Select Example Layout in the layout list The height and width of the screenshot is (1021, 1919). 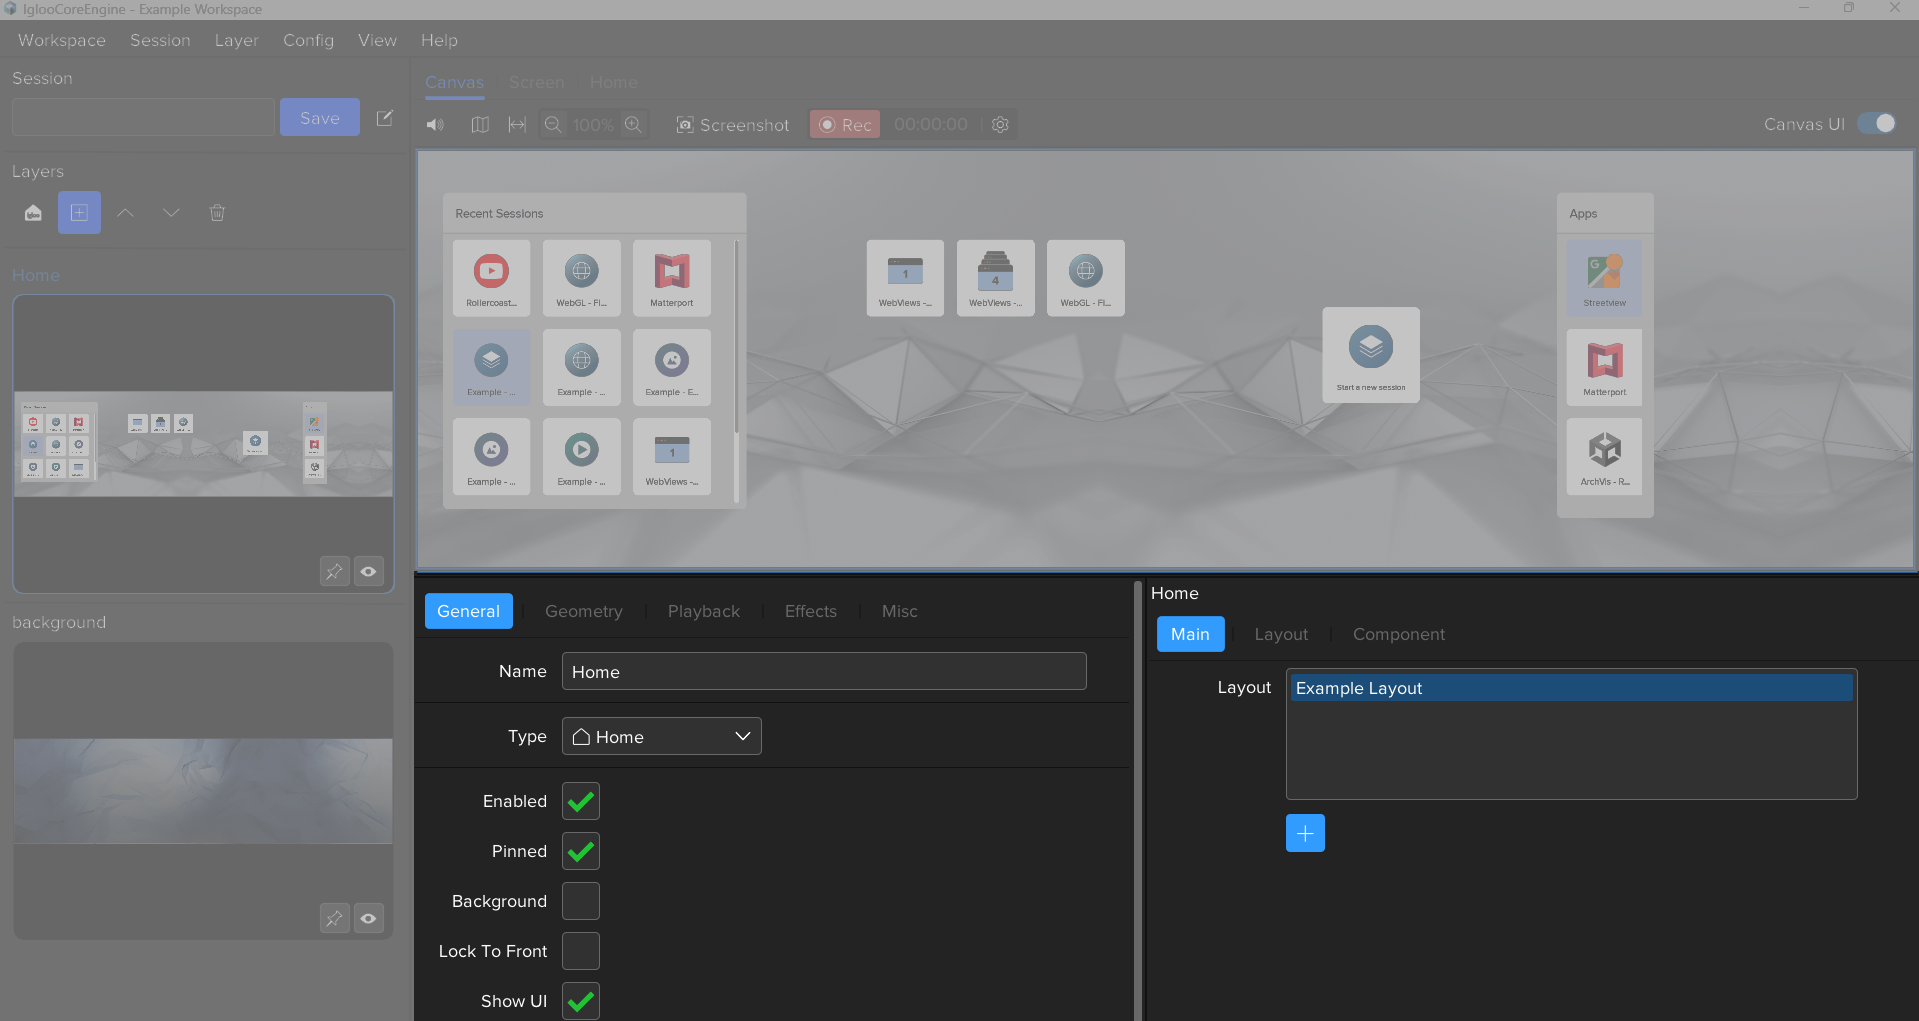click(1570, 688)
